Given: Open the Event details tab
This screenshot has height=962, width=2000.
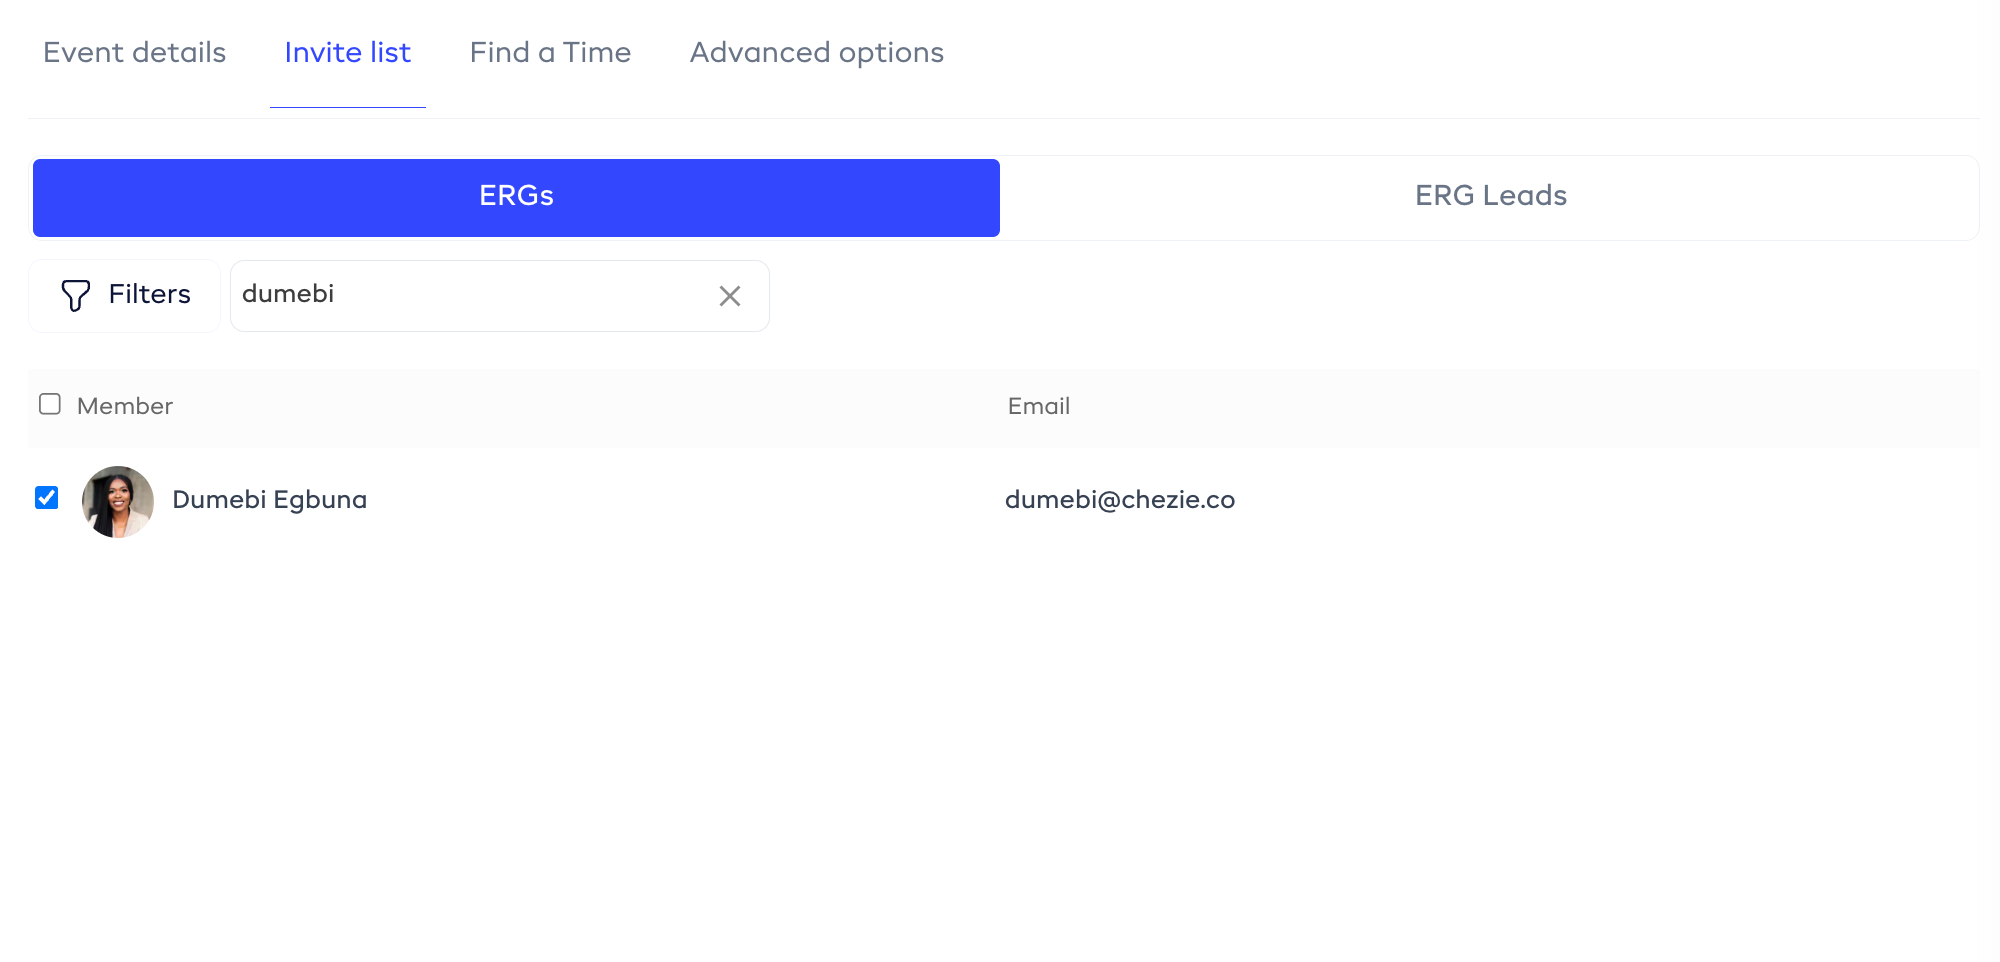Looking at the screenshot, I should click(x=135, y=53).
